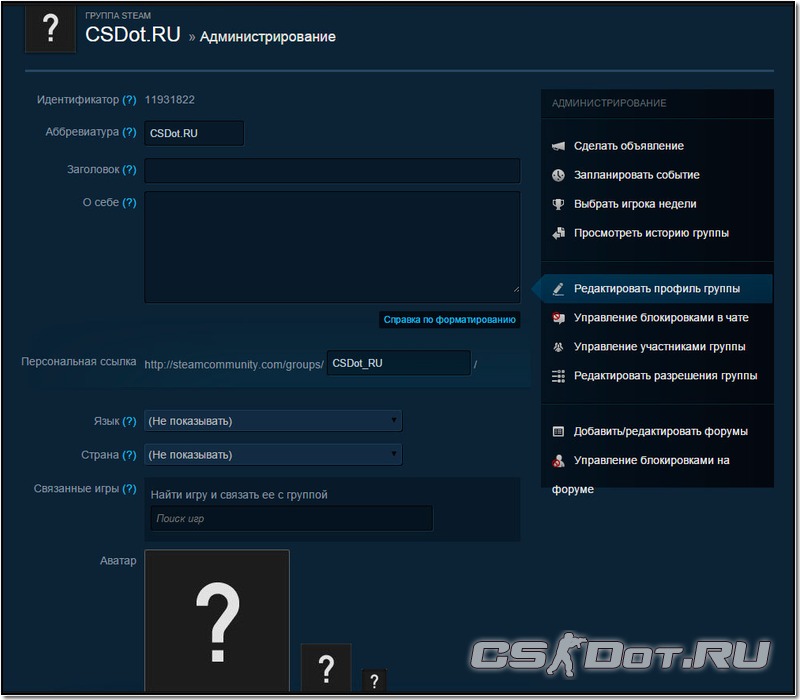The height and width of the screenshot is (700, 800).
Task: Click the group history icon
Action: (558, 234)
